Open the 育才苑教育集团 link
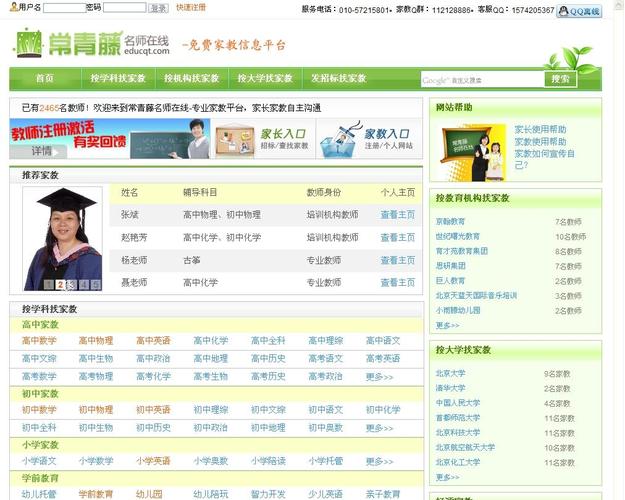The image size is (625, 500). pos(462,251)
